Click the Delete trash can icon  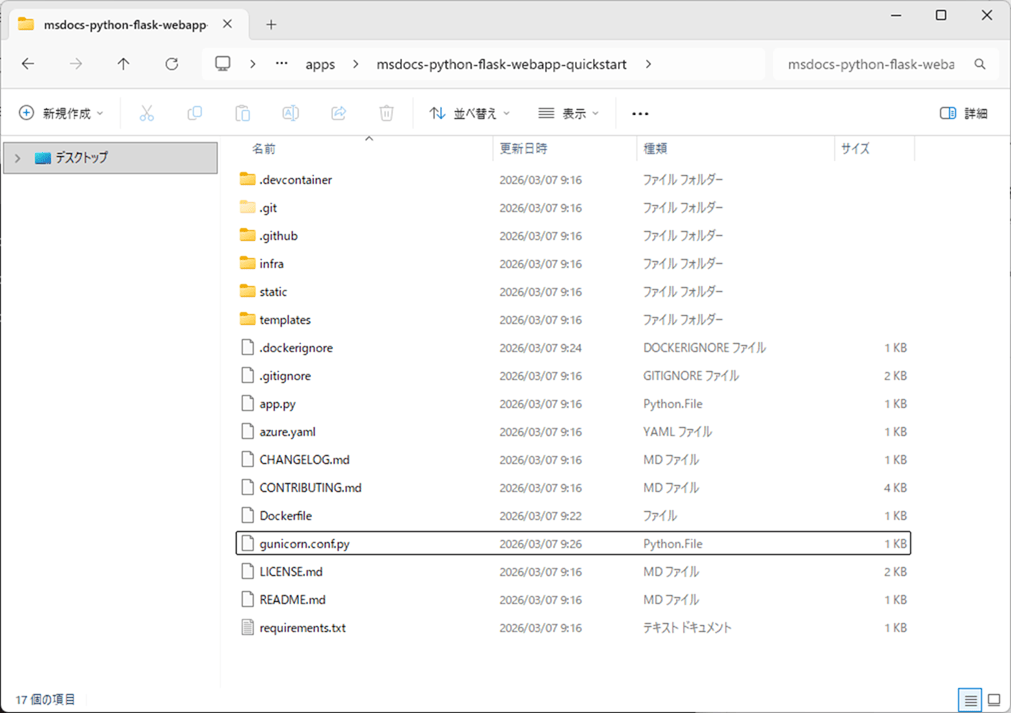click(x=386, y=114)
